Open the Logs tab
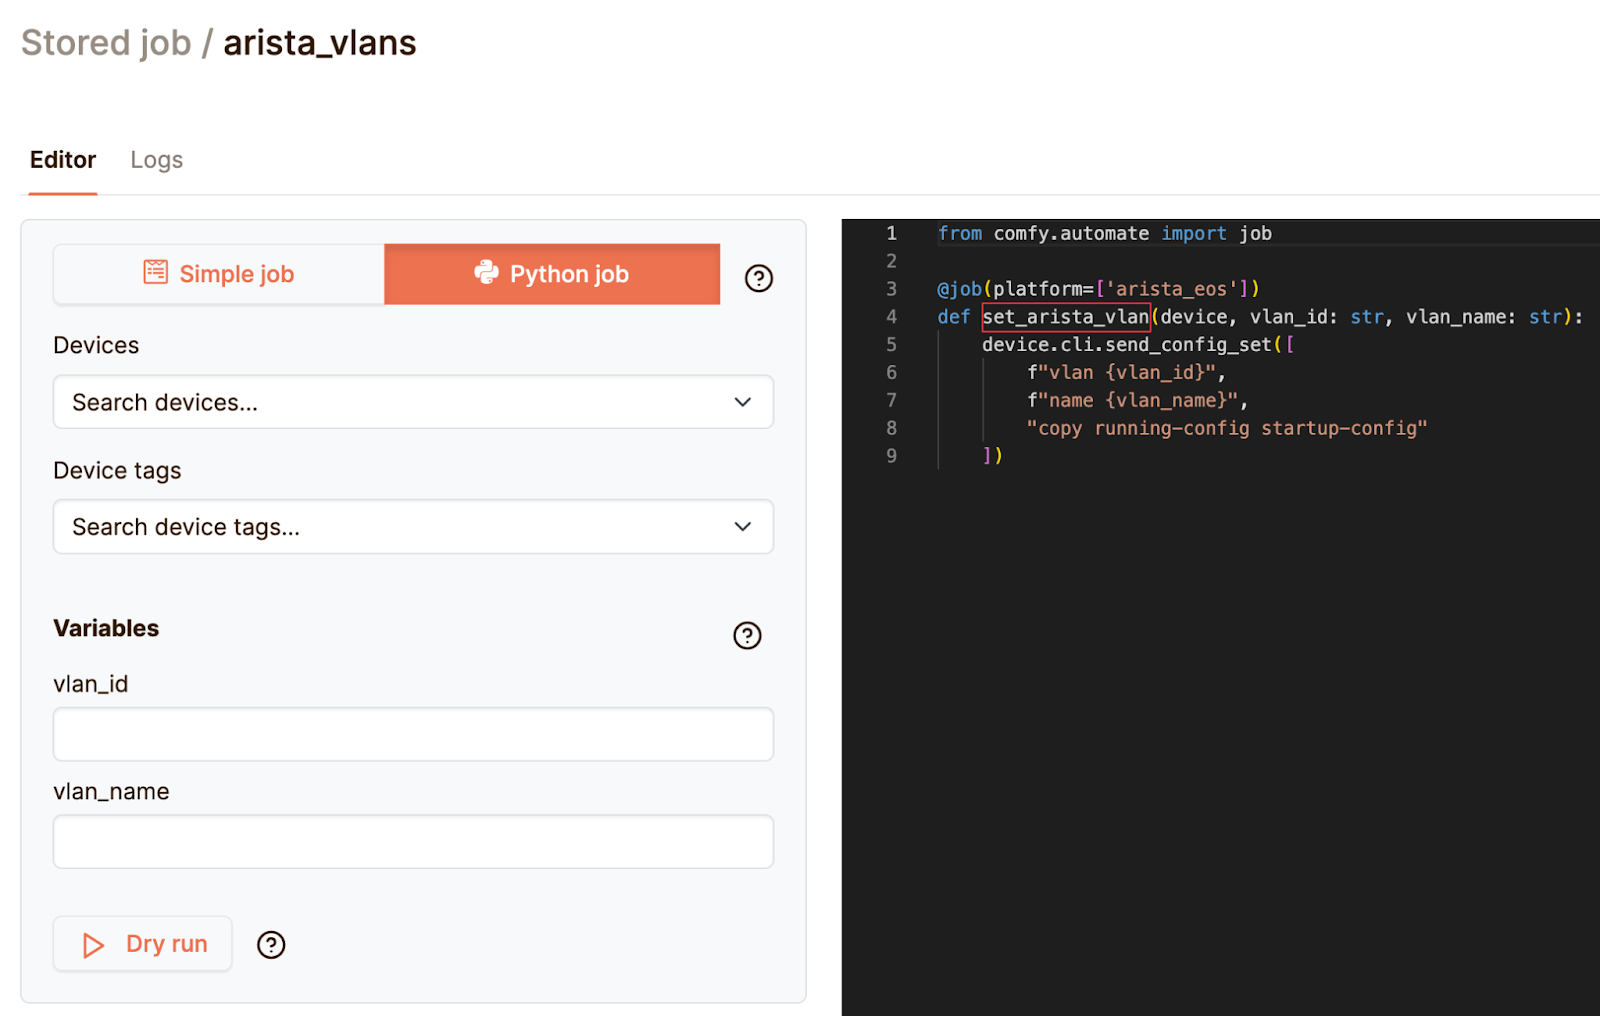 click(x=156, y=160)
